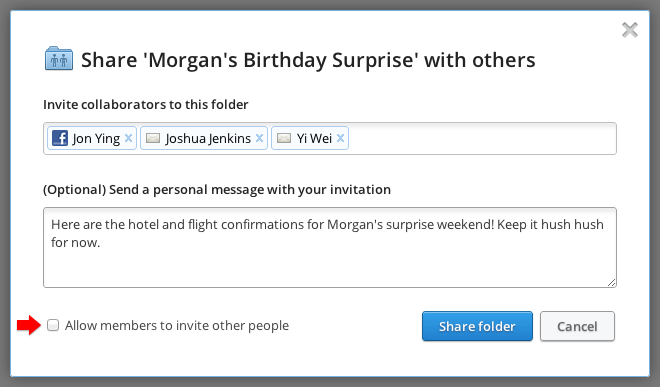660x387 pixels.
Task: Click inside the personal message text area
Action: click(x=330, y=248)
